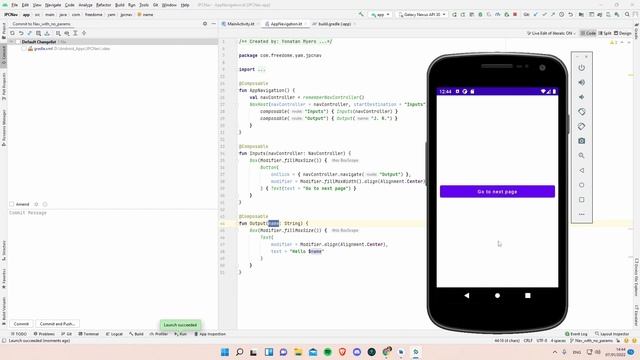Tap Go to next page button in emulator
Screen dimensions: 640x360
tap(497, 191)
